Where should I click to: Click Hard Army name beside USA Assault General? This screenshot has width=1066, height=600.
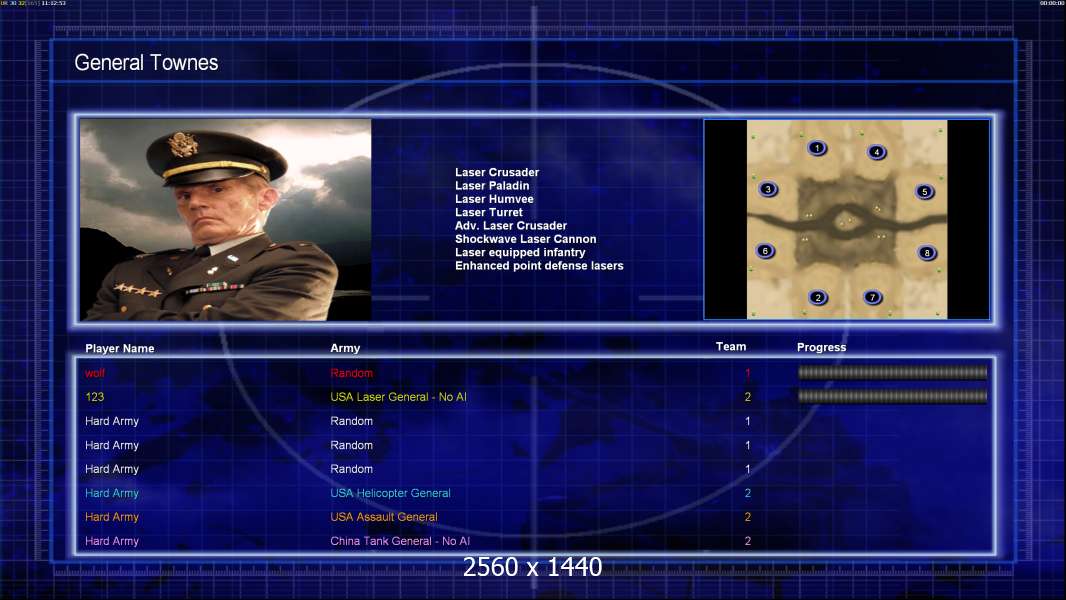(x=112, y=517)
